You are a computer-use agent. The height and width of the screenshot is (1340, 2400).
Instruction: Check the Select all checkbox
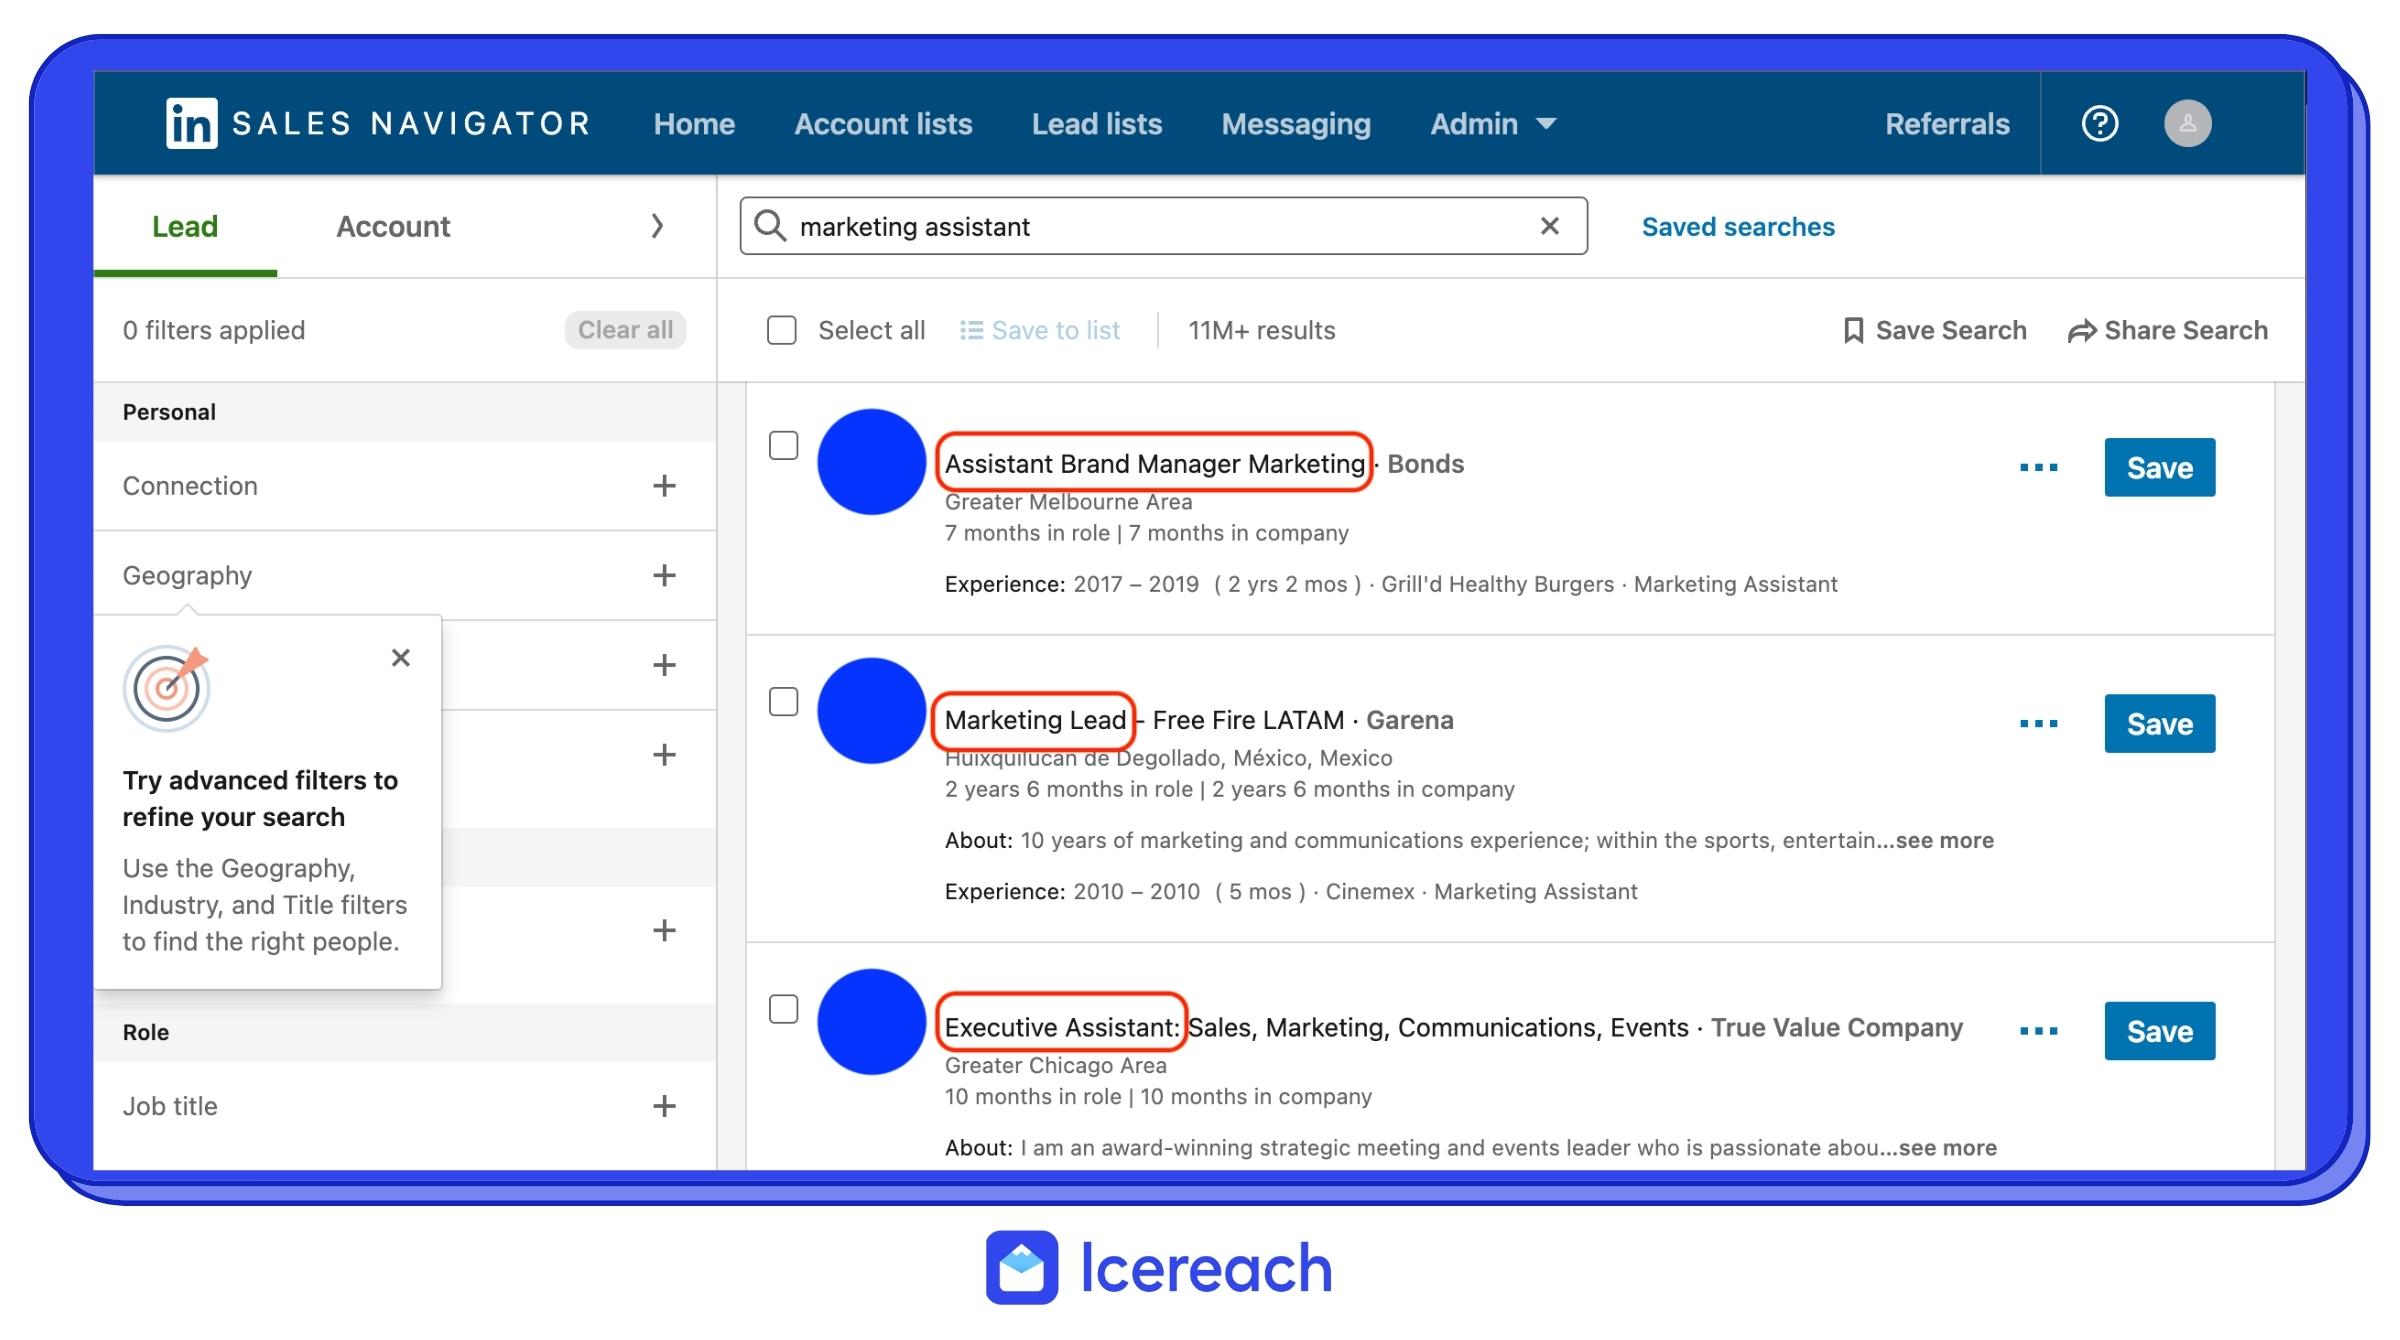pyautogui.click(x=781, y=330)
